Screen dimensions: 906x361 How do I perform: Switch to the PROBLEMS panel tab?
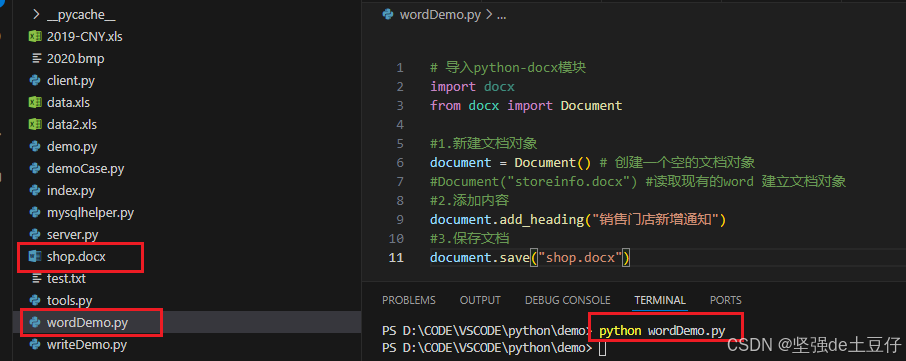click(409, 300)
